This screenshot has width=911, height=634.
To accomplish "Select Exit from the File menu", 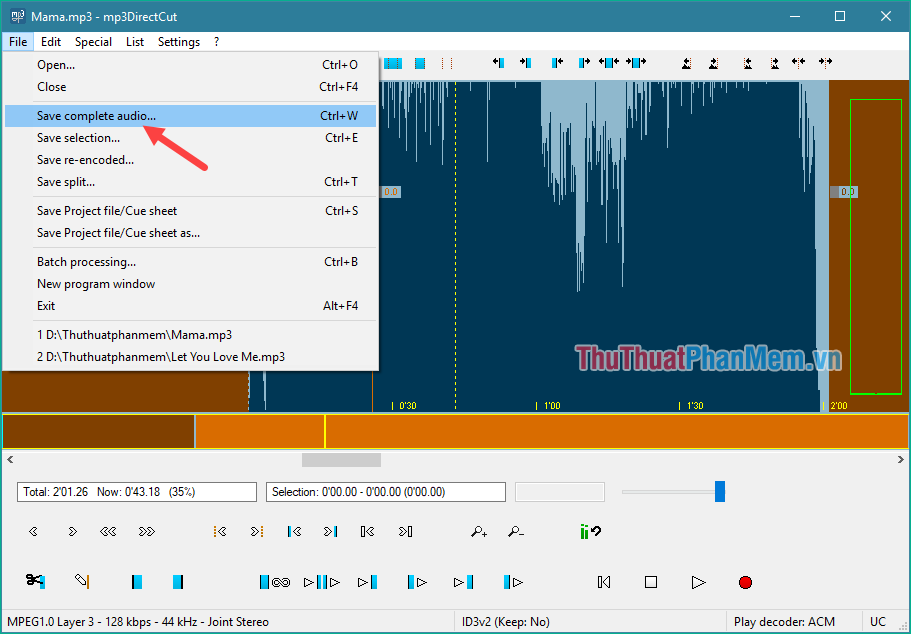I will pyautogui.click(x=45, y=305).
